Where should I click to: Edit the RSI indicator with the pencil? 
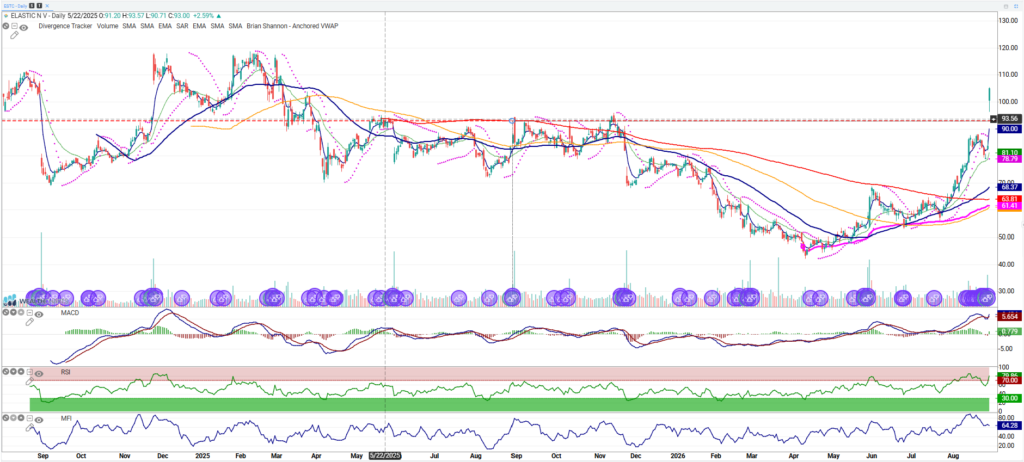(29, 381)
